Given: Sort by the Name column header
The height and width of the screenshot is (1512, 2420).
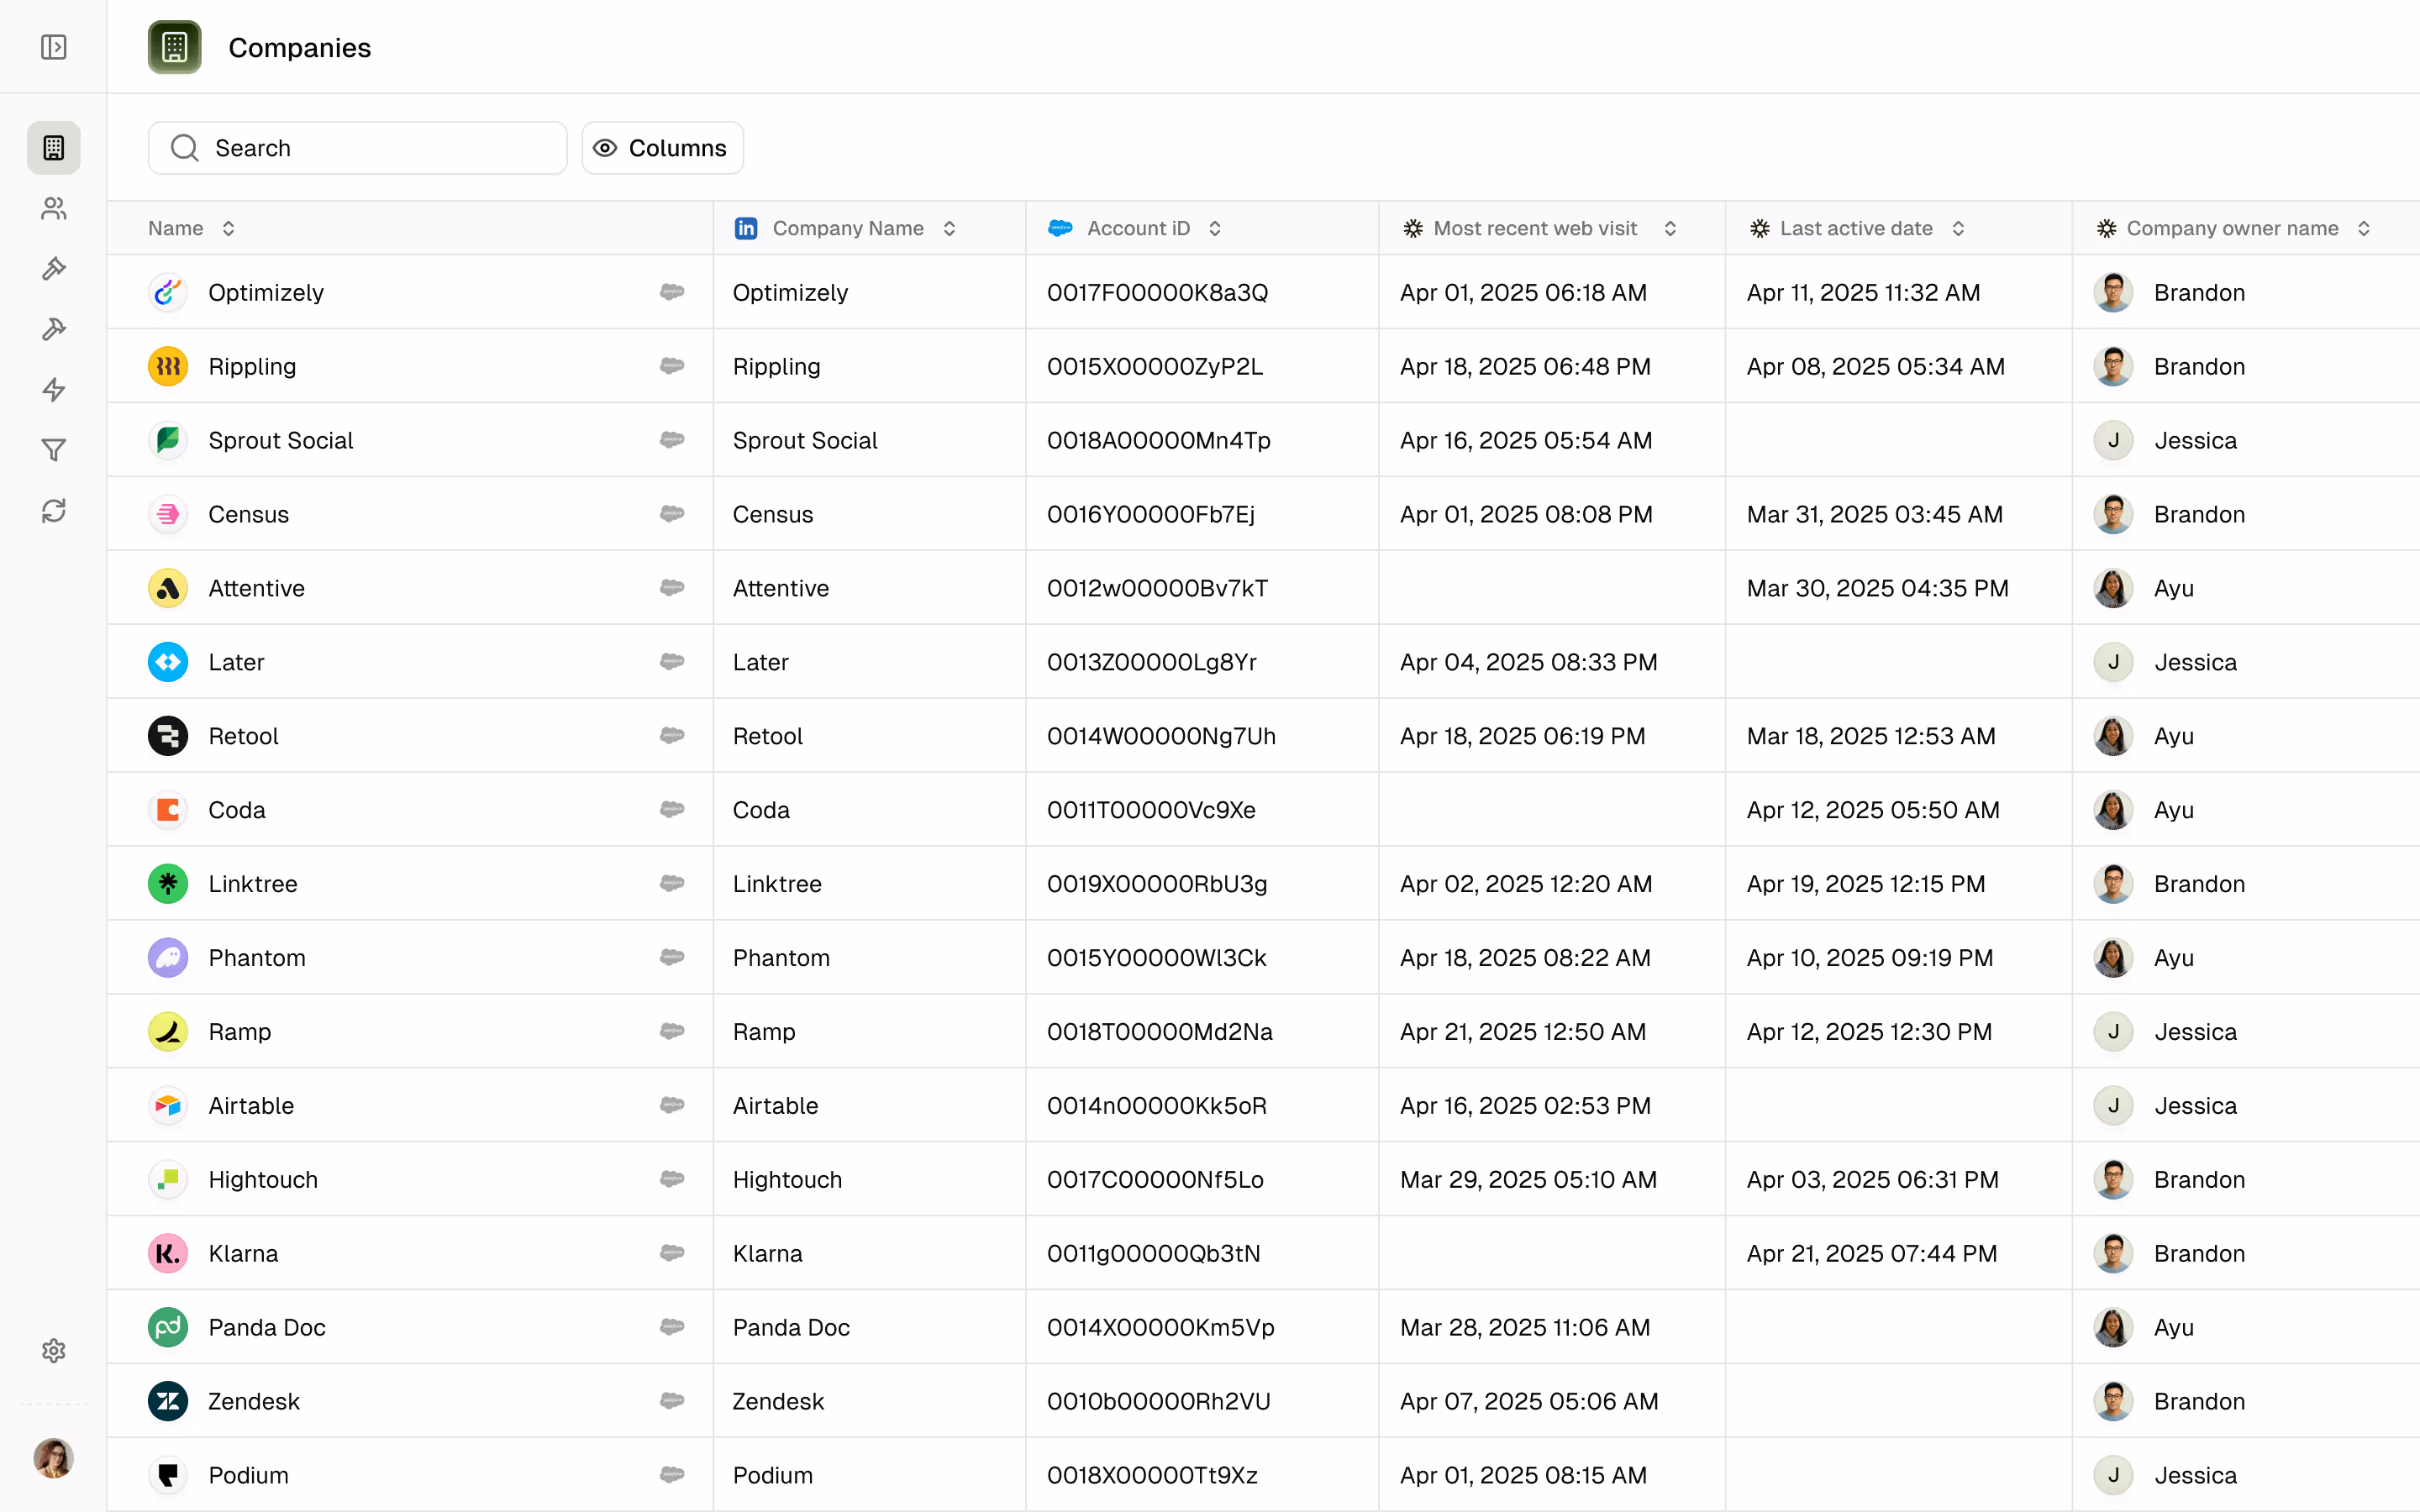Looking at the screenshot, I should click(192, 228).
